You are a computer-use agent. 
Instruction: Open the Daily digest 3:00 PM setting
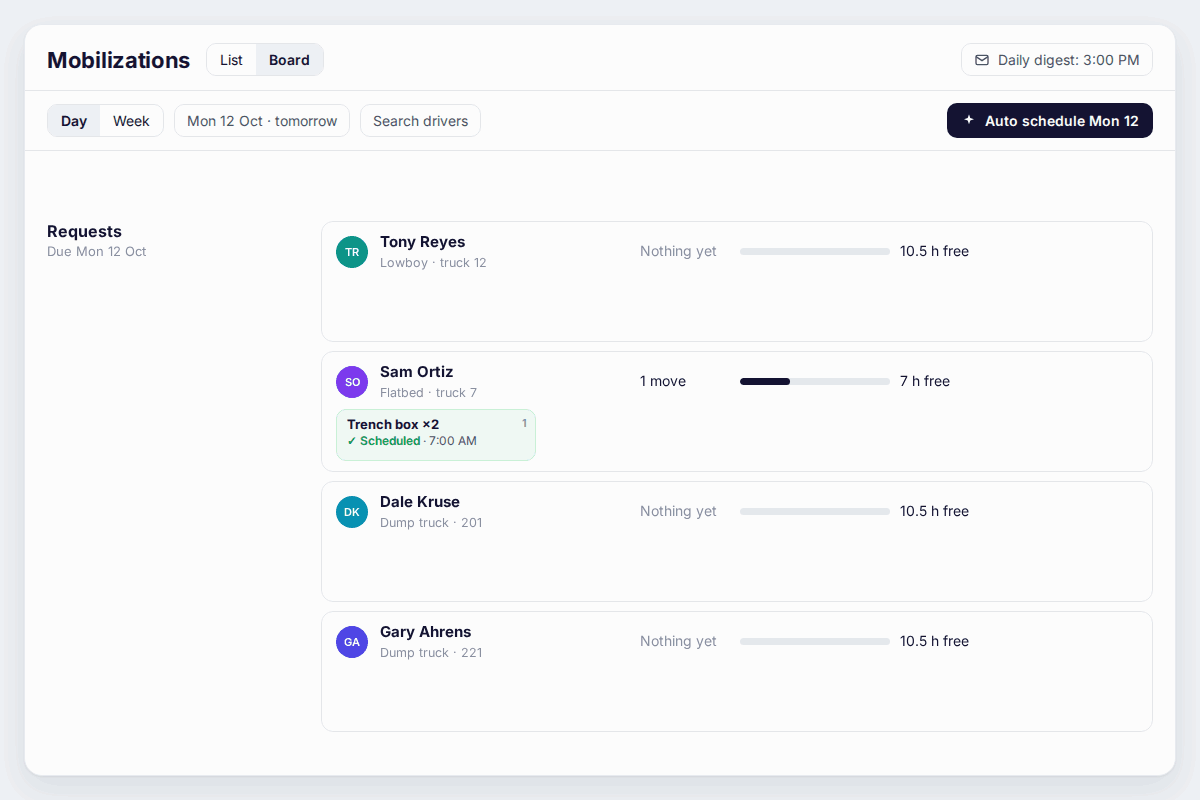(1057, 60)
